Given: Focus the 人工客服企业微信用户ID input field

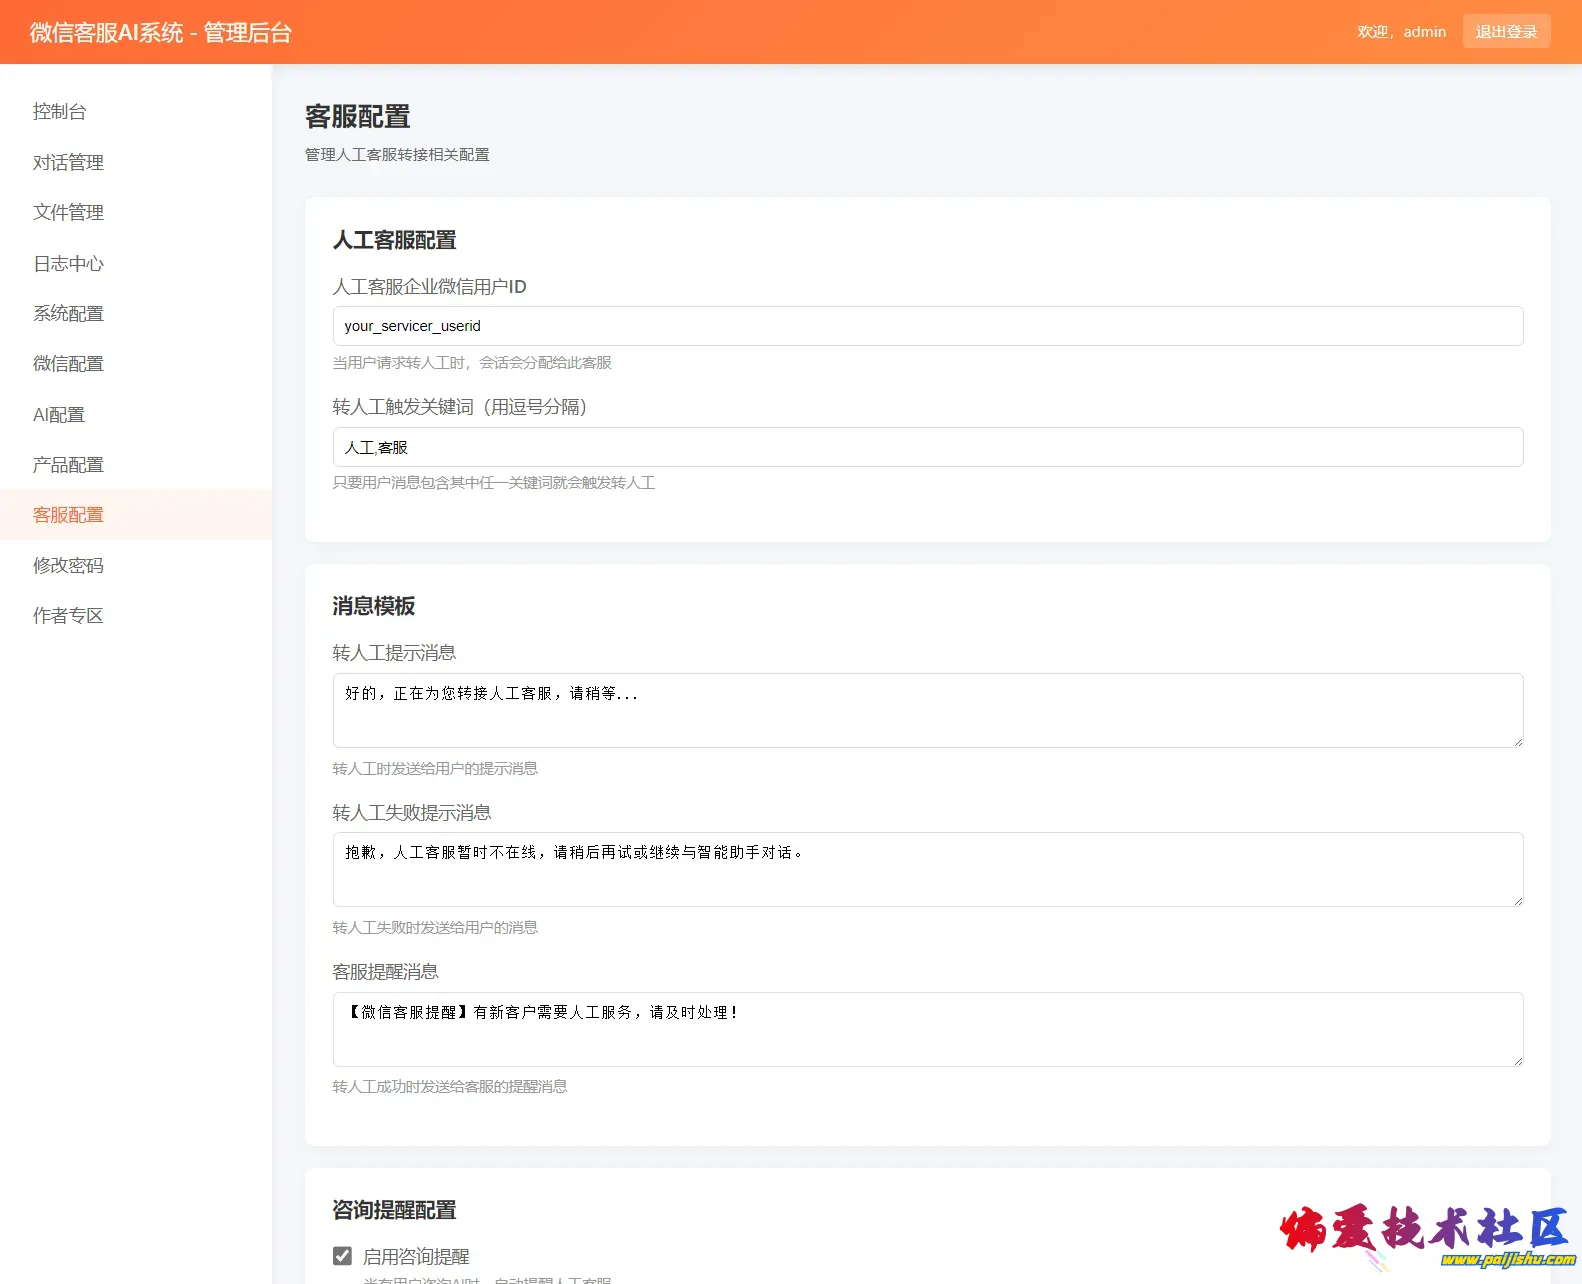Looking at the screenshot, I should (x=927, y=326).
